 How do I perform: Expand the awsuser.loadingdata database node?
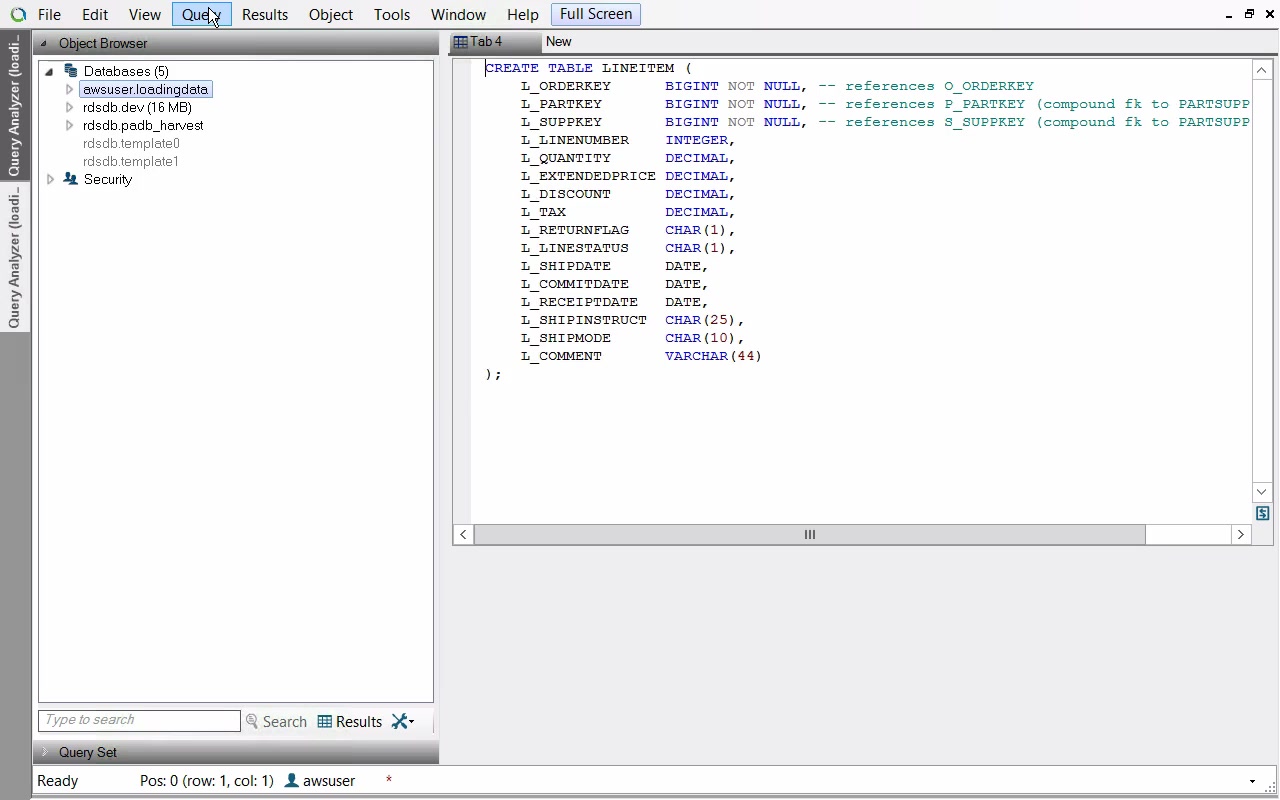point(69,89)
